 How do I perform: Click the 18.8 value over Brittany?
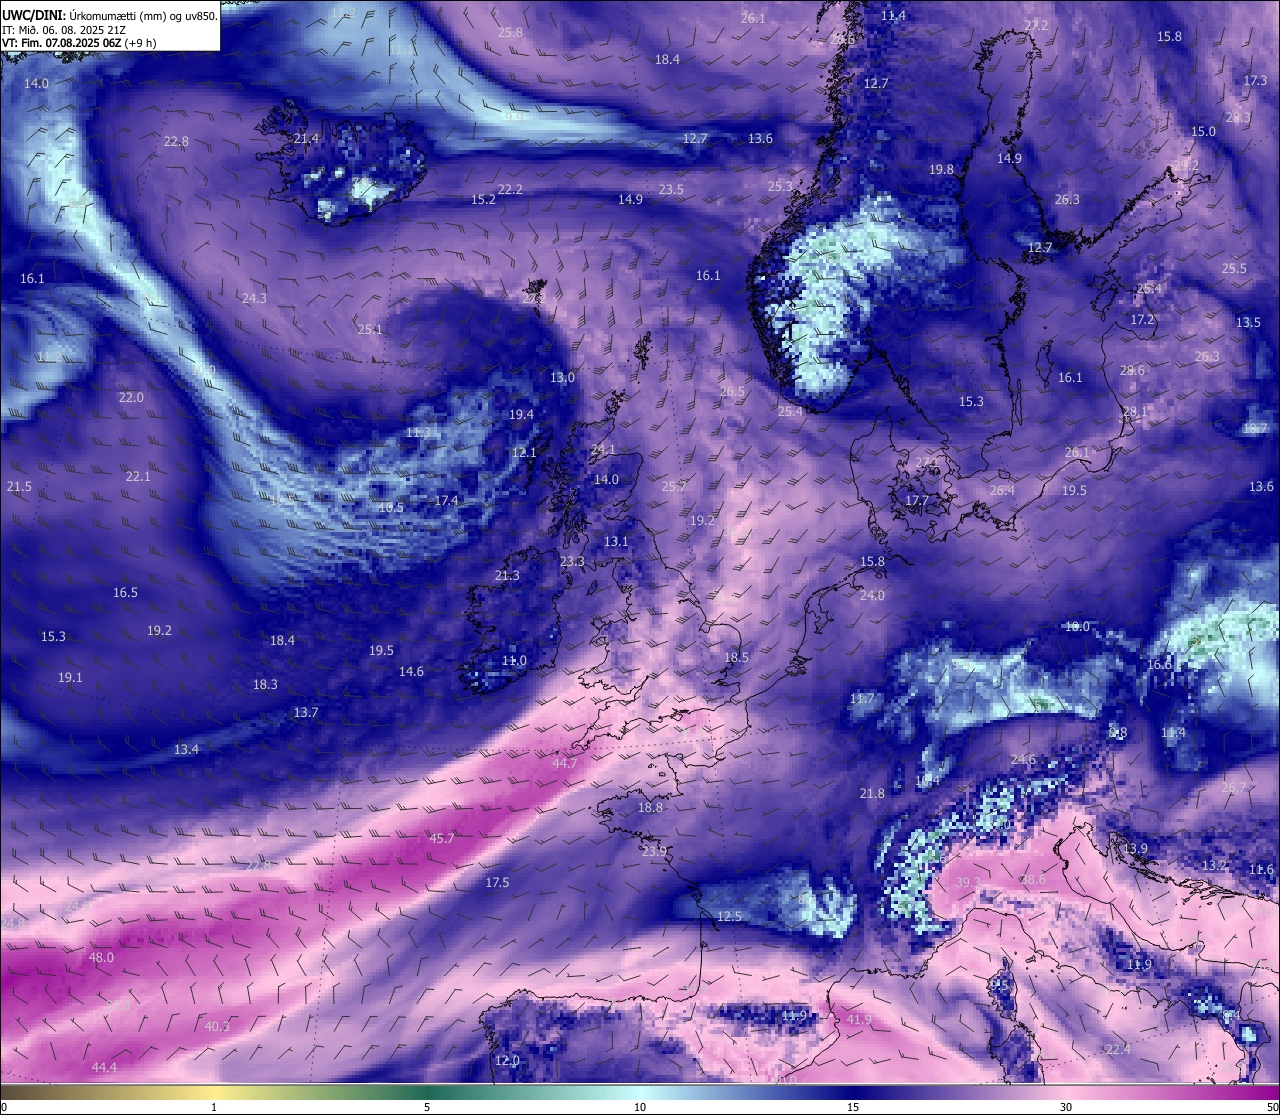click(650, 808)
